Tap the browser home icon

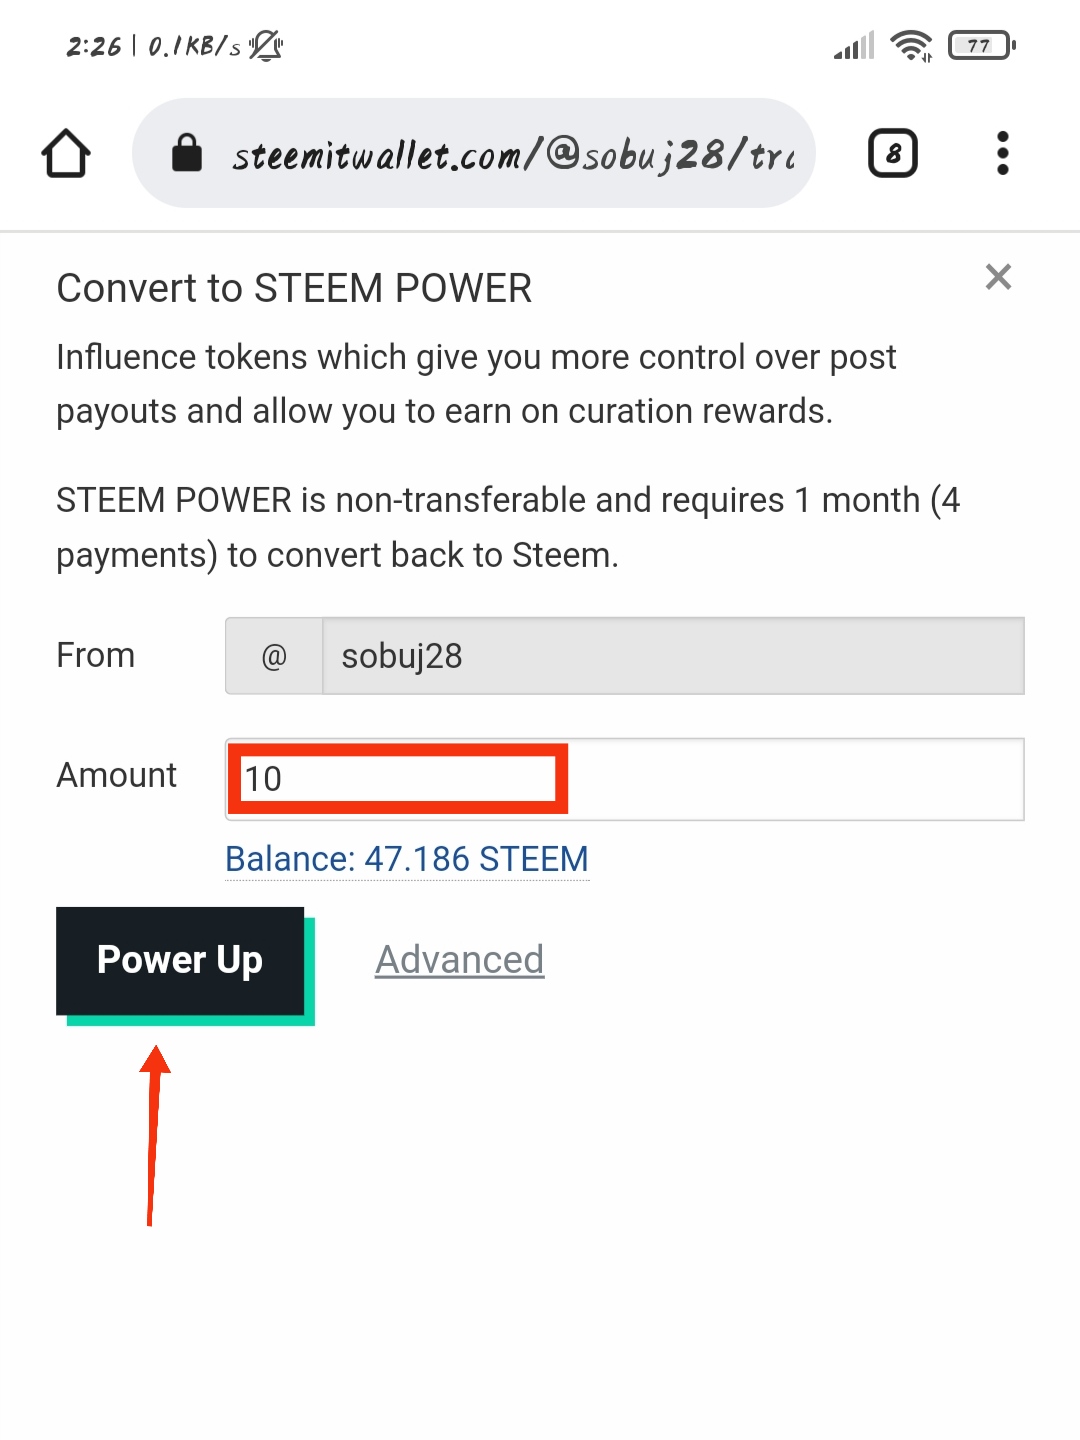click(66, 154)
